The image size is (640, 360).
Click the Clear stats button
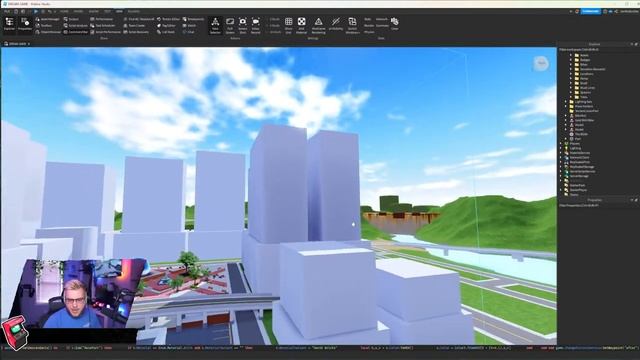(x=395, y=24)
